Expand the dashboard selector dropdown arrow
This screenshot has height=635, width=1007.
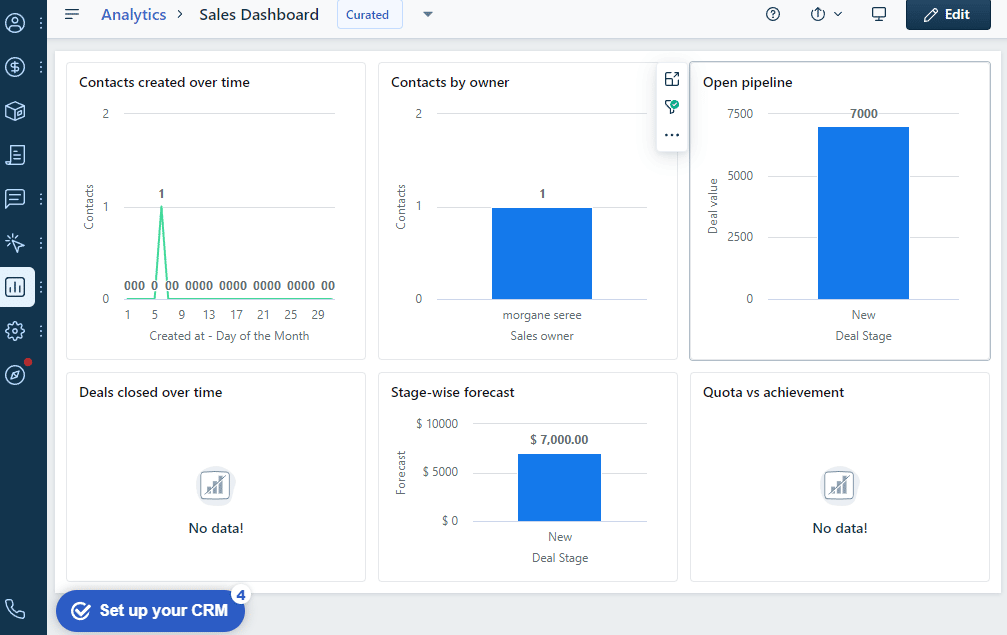[x=428, y=14]
